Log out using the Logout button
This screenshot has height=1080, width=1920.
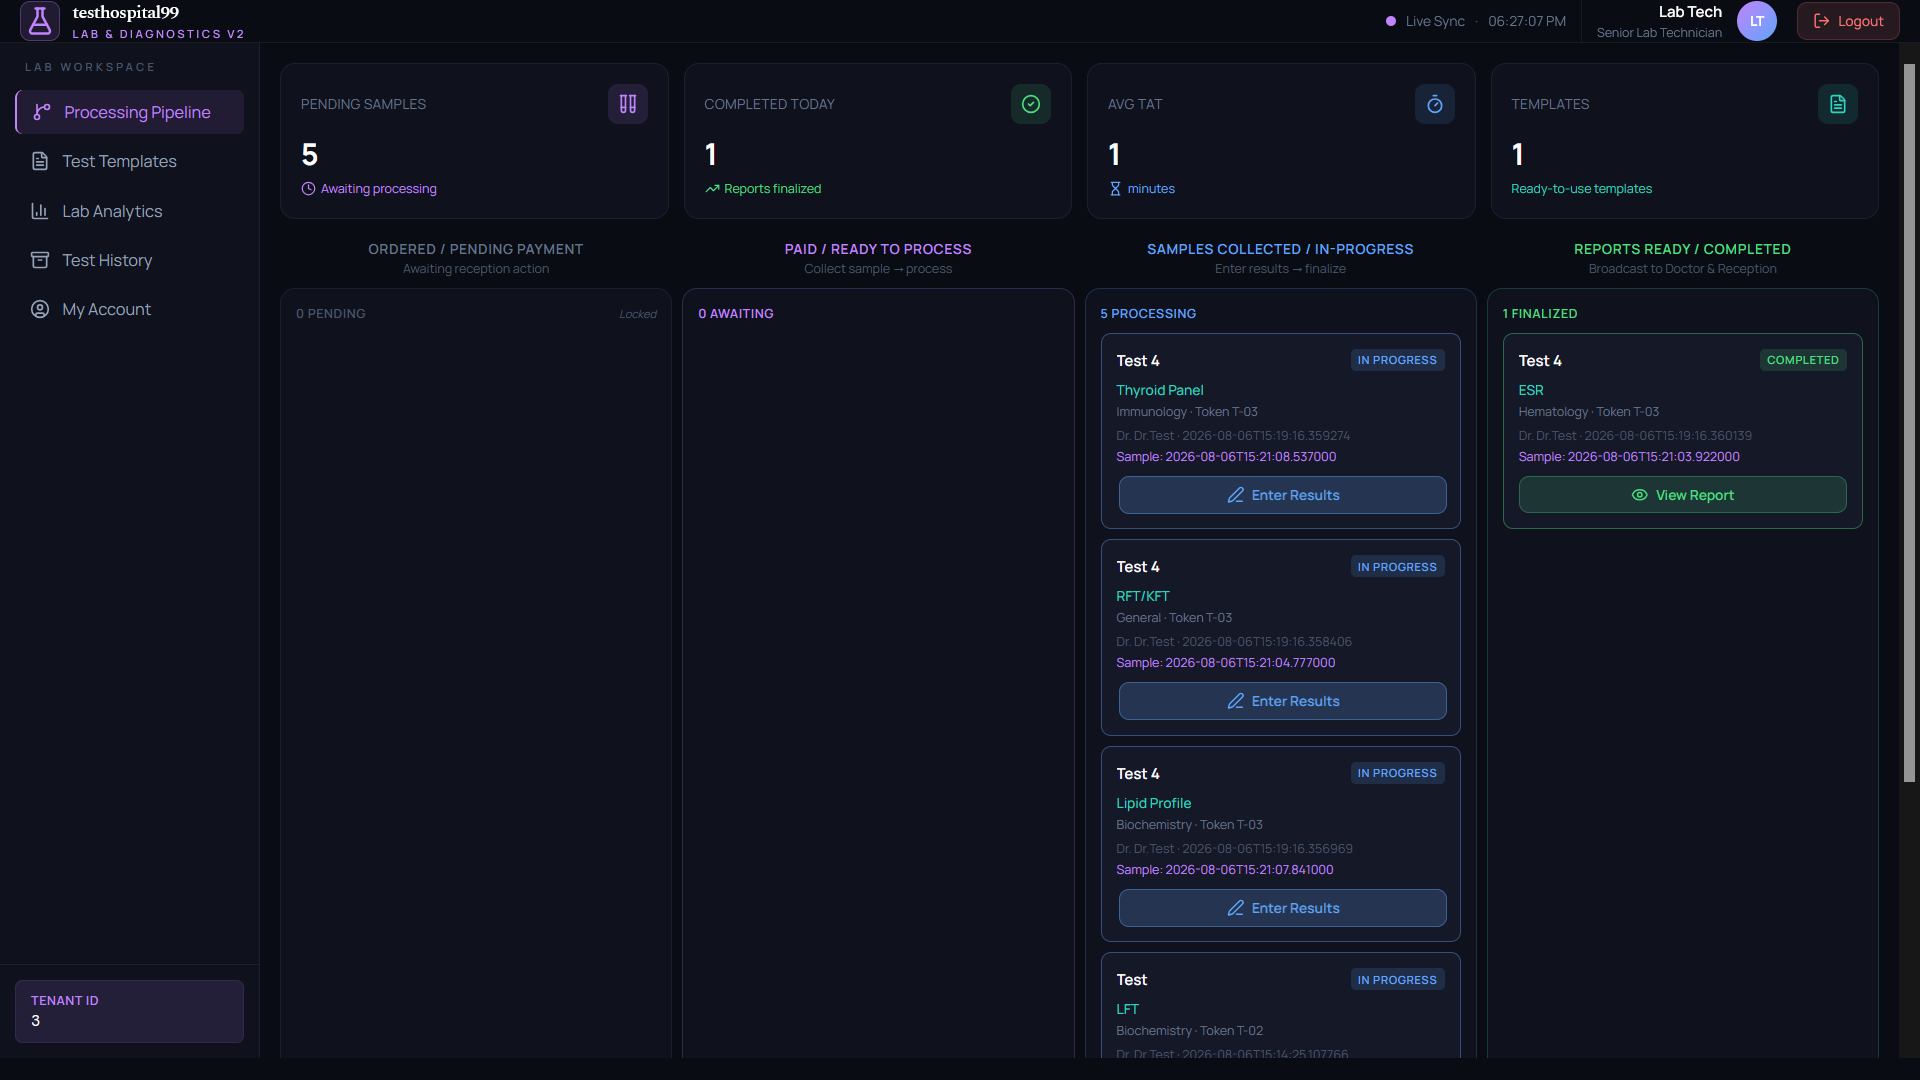[x=1848, y=21]
